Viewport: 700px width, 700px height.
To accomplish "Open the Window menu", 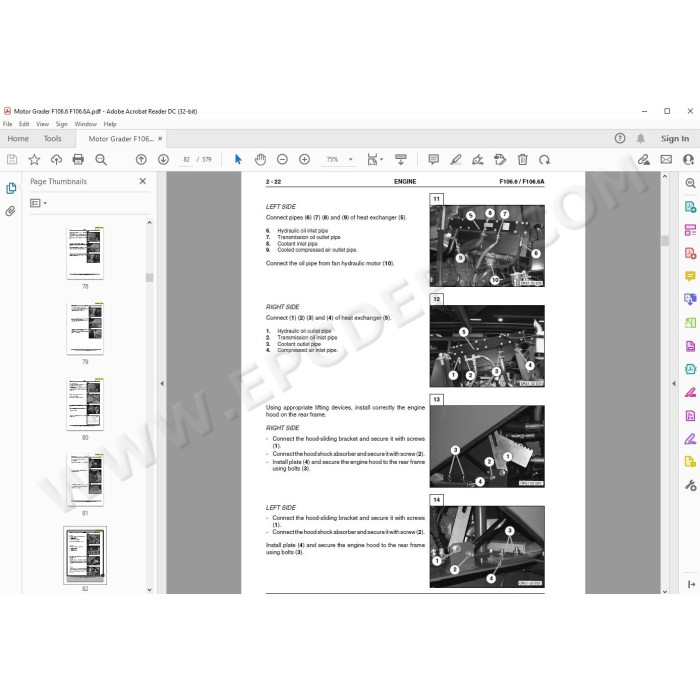I will click(85, 124).
